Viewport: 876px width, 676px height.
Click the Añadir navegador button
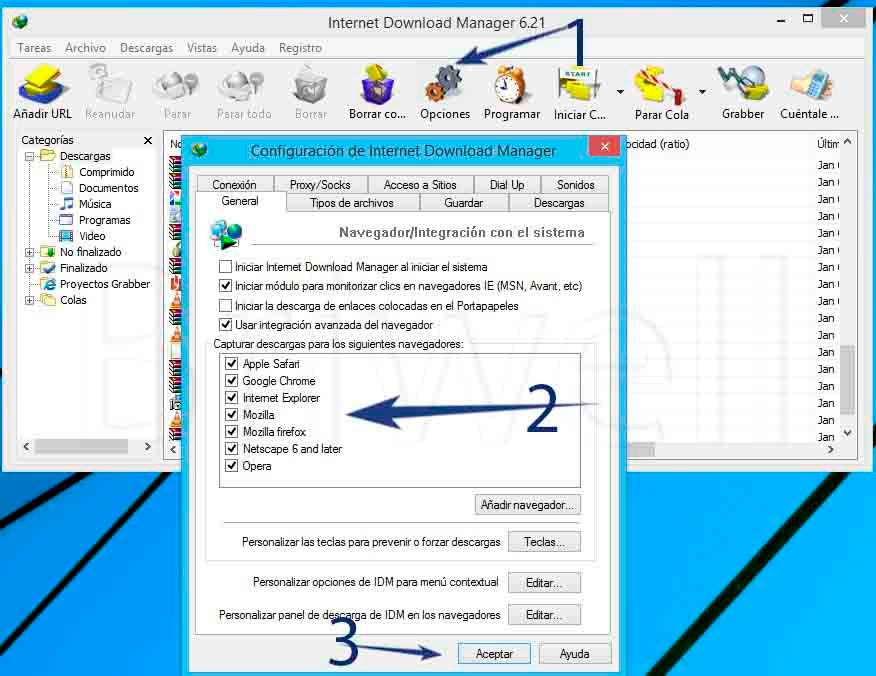pyautogui.click(x=527, y=504)
